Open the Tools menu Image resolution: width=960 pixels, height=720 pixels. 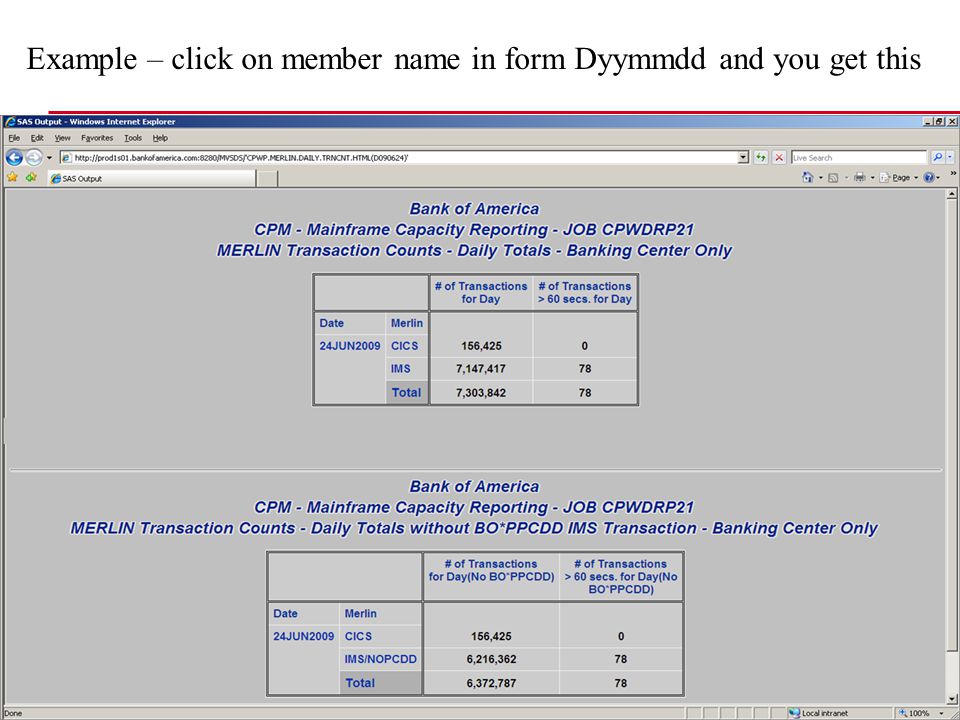[x=133, y=138]
